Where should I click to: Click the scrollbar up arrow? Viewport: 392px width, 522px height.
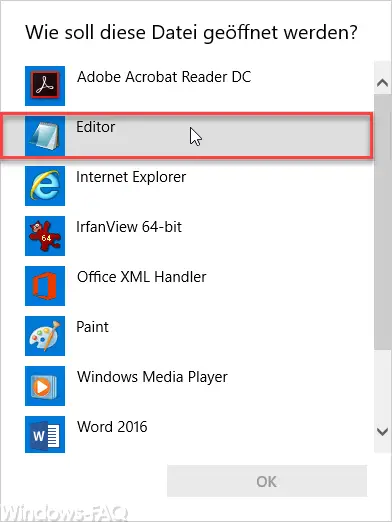[382, 82]
